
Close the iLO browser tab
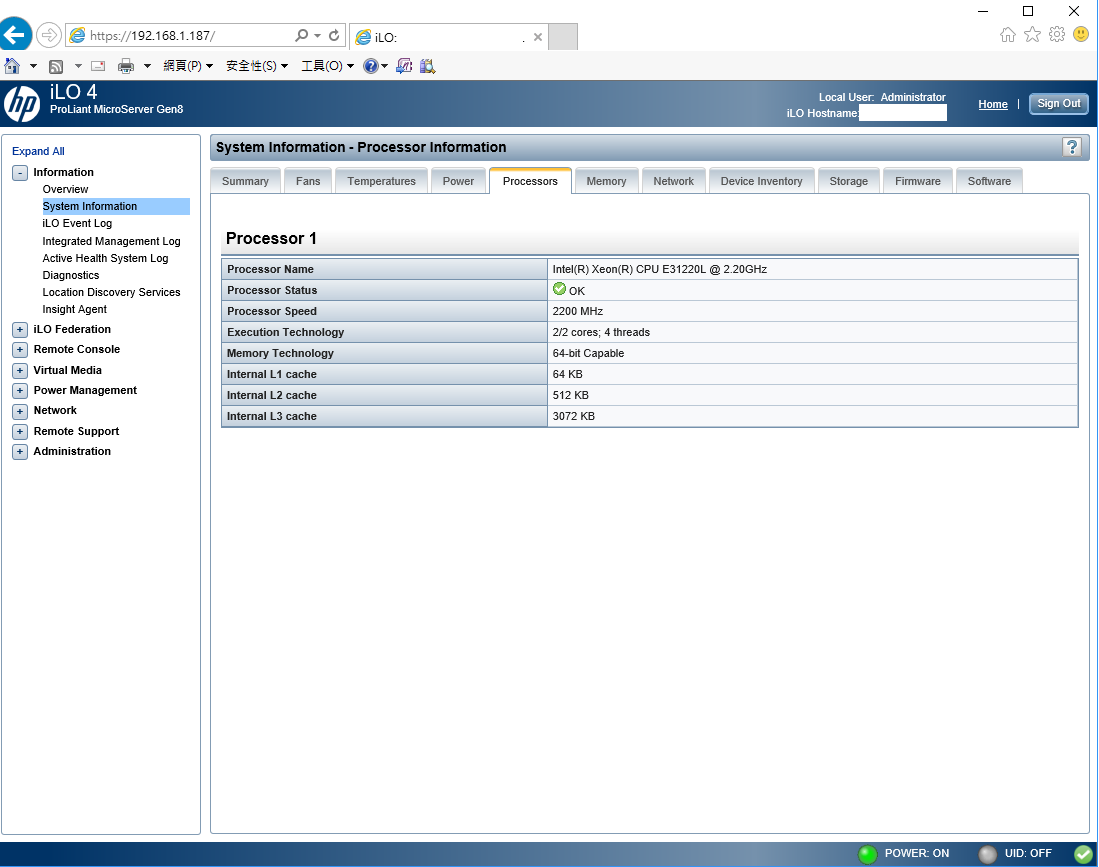(538, 37)
